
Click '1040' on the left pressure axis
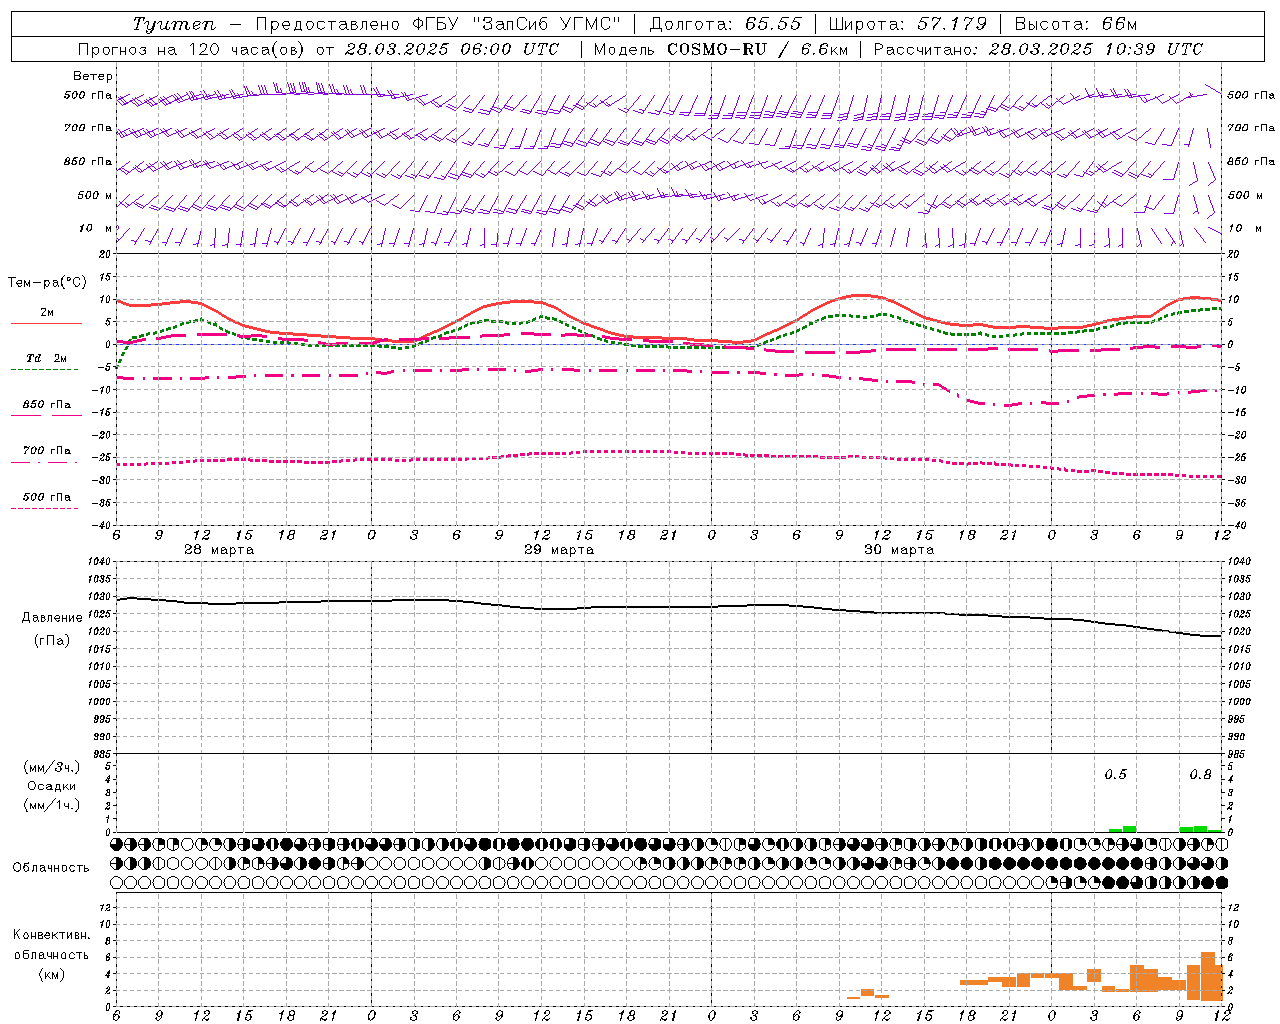pos(99,562)
